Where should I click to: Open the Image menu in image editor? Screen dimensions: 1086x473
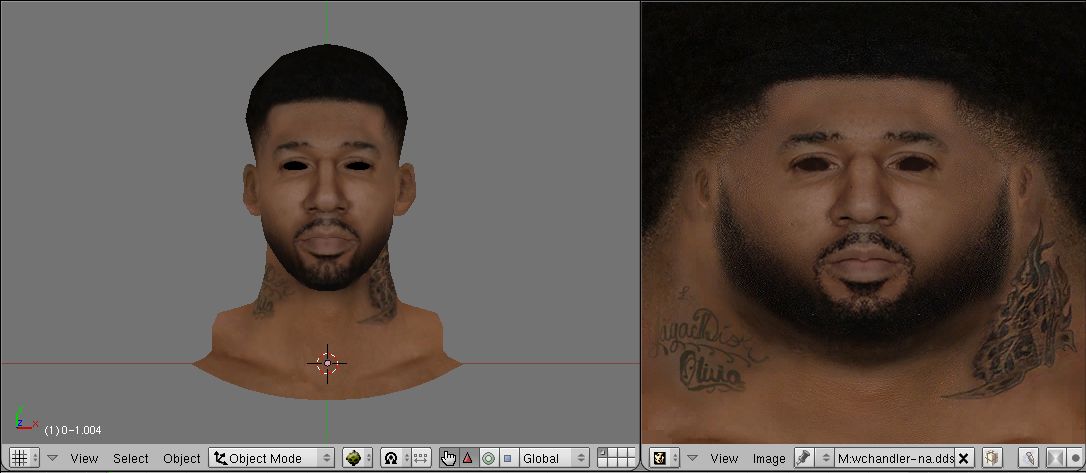768,458
